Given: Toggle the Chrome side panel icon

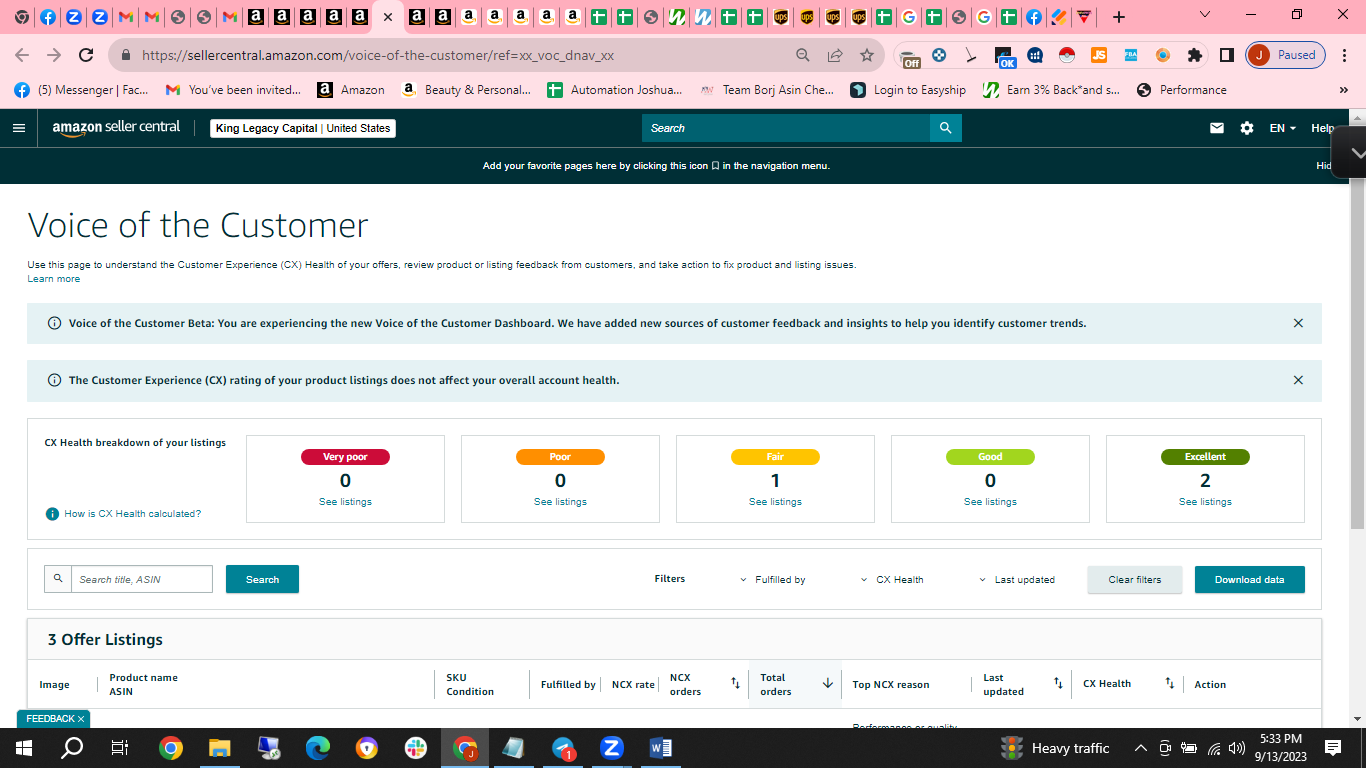Looking at the screenshot, I should (1226, 55).
